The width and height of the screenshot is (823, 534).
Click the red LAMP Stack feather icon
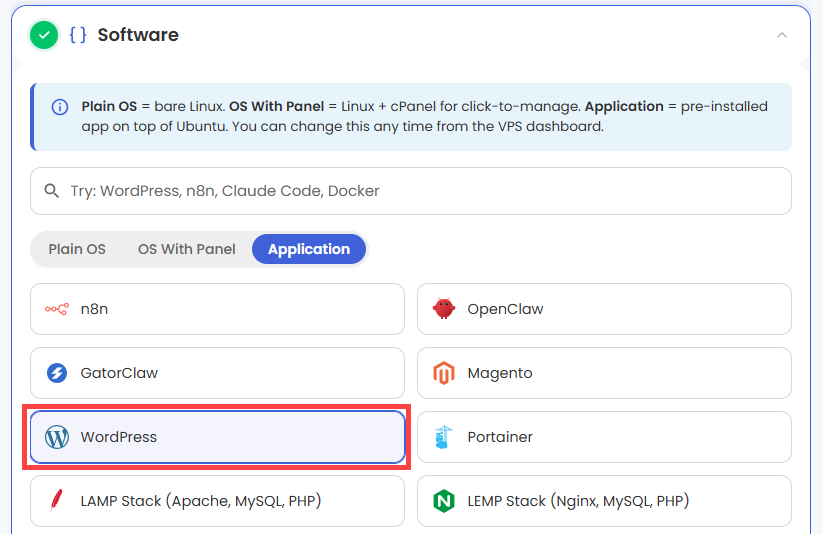[56, 500]
